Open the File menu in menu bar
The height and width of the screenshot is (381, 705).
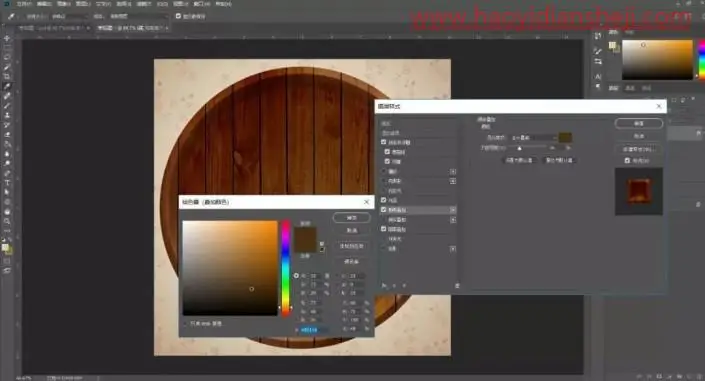pyautogui.click(x=24, y=4)
